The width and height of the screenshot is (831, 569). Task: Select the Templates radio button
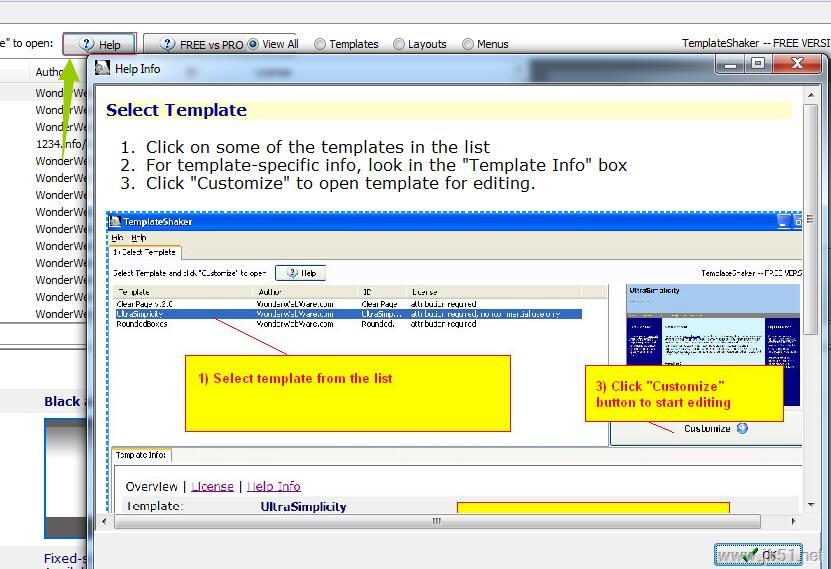pos(347,44)
